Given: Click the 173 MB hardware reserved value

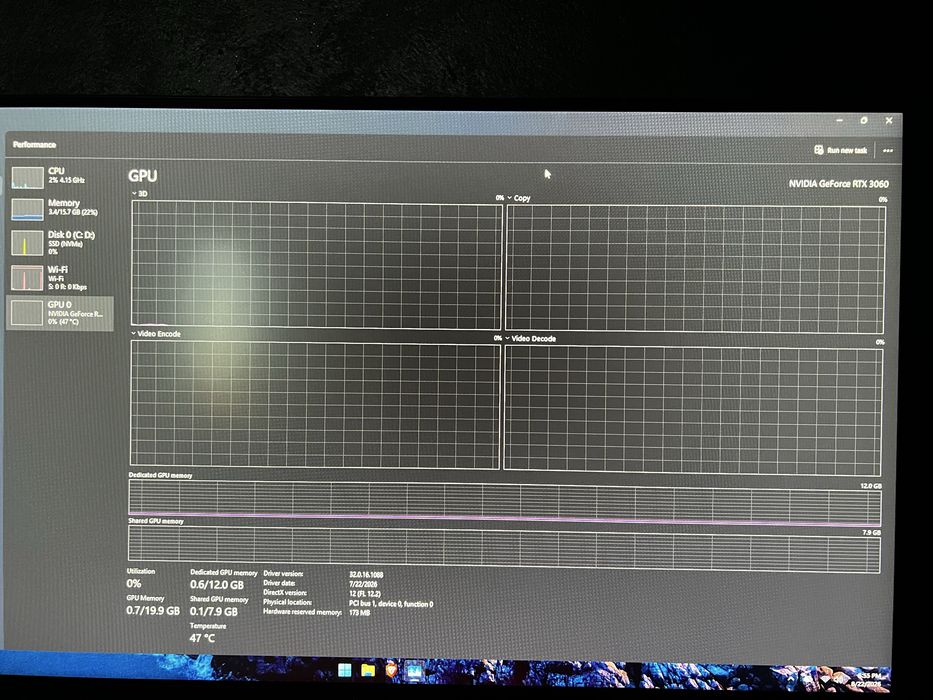Looking at the screenshot, I should 359,612.
